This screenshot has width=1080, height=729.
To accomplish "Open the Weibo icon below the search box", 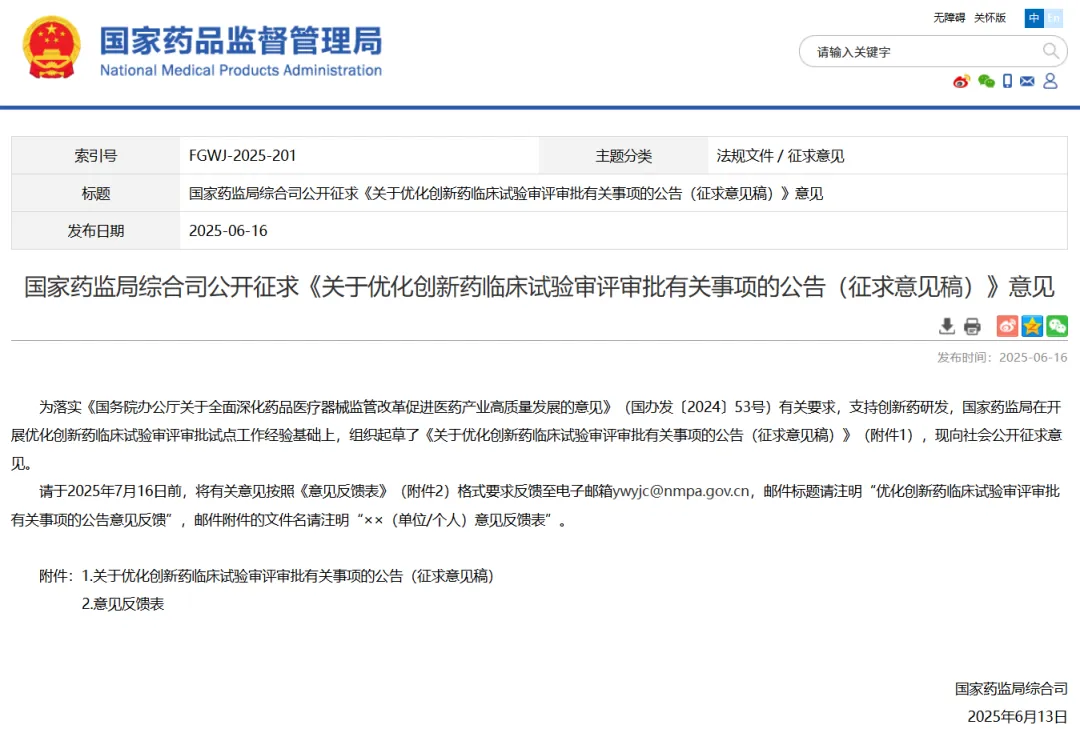I will click(x=961, y=81).
